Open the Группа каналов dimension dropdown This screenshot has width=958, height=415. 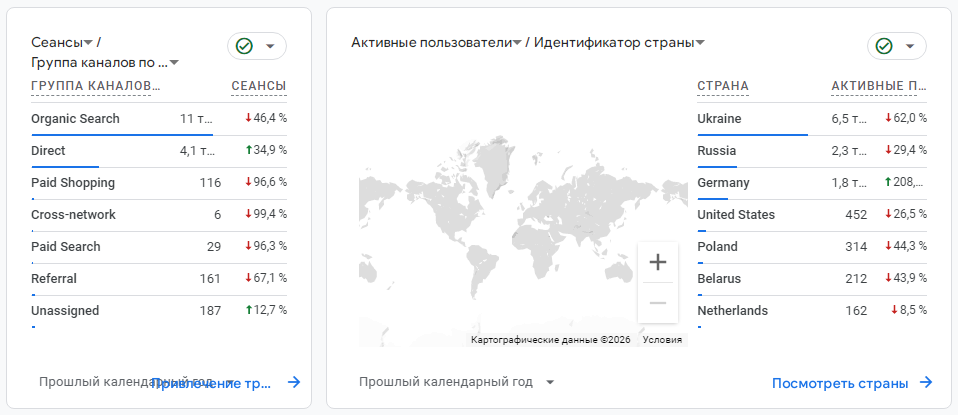tap(174, 63)
